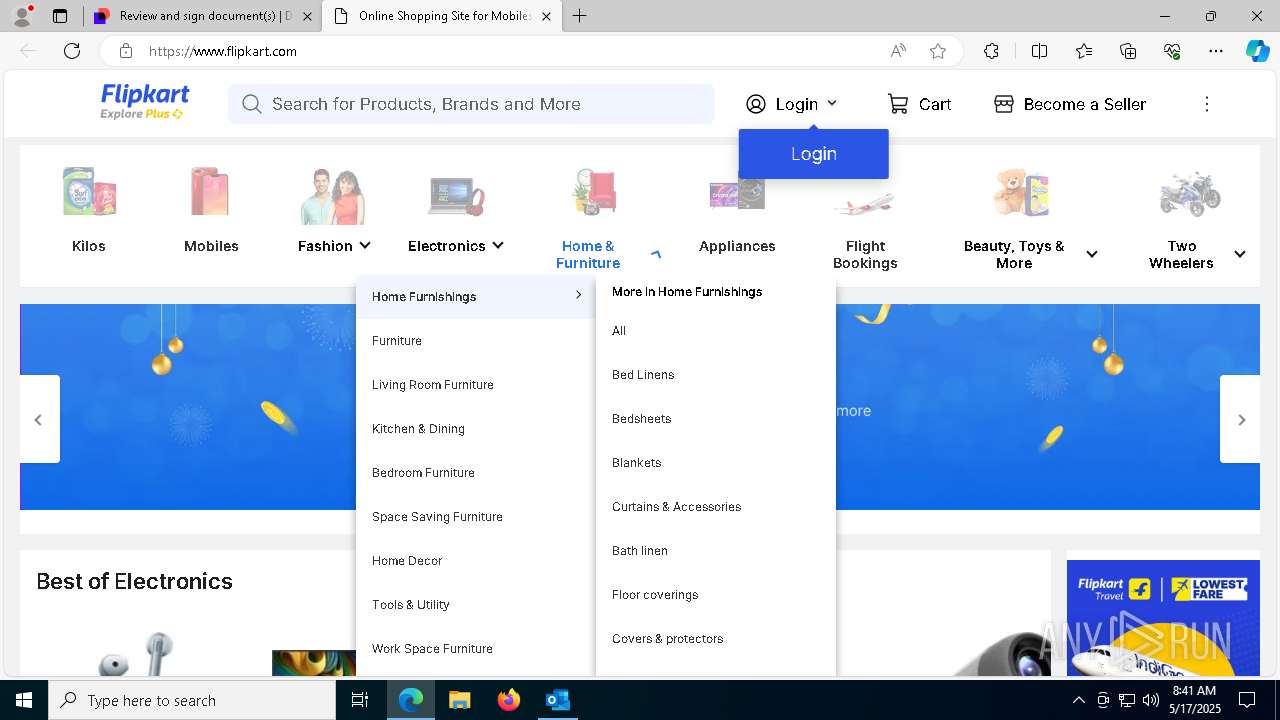Click the Flipkart search input field

click(x=471, y=104)
